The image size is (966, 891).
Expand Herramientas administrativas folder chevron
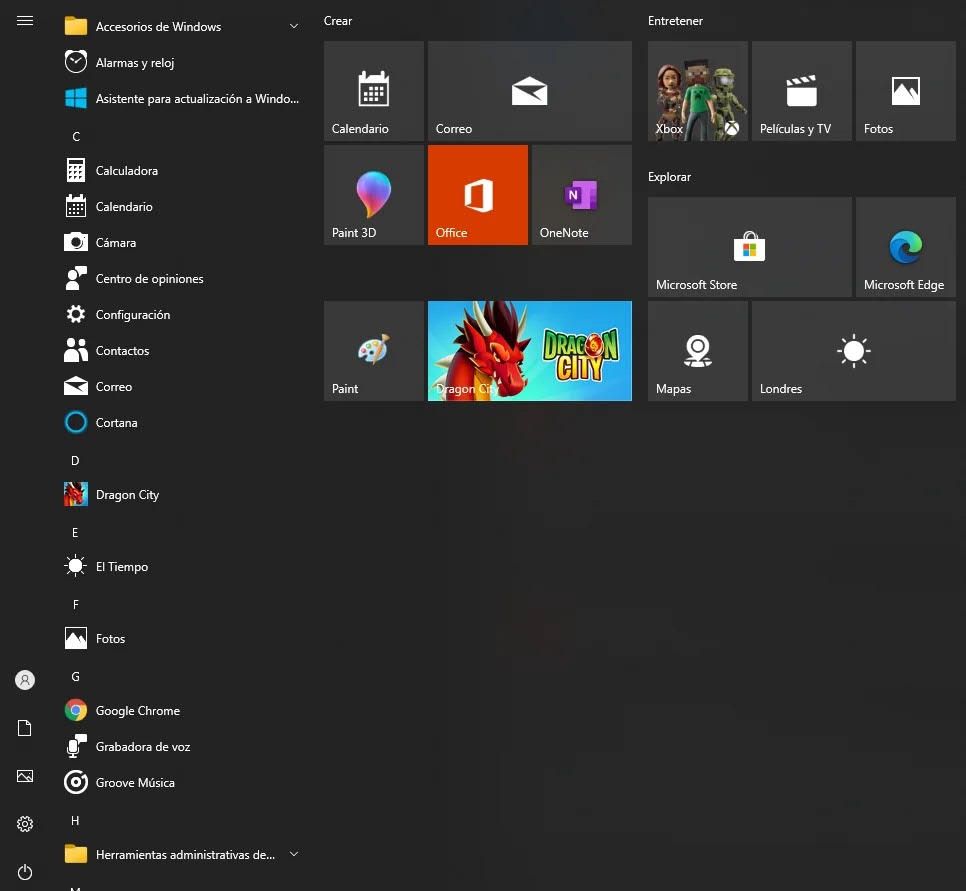coord(294,854)
